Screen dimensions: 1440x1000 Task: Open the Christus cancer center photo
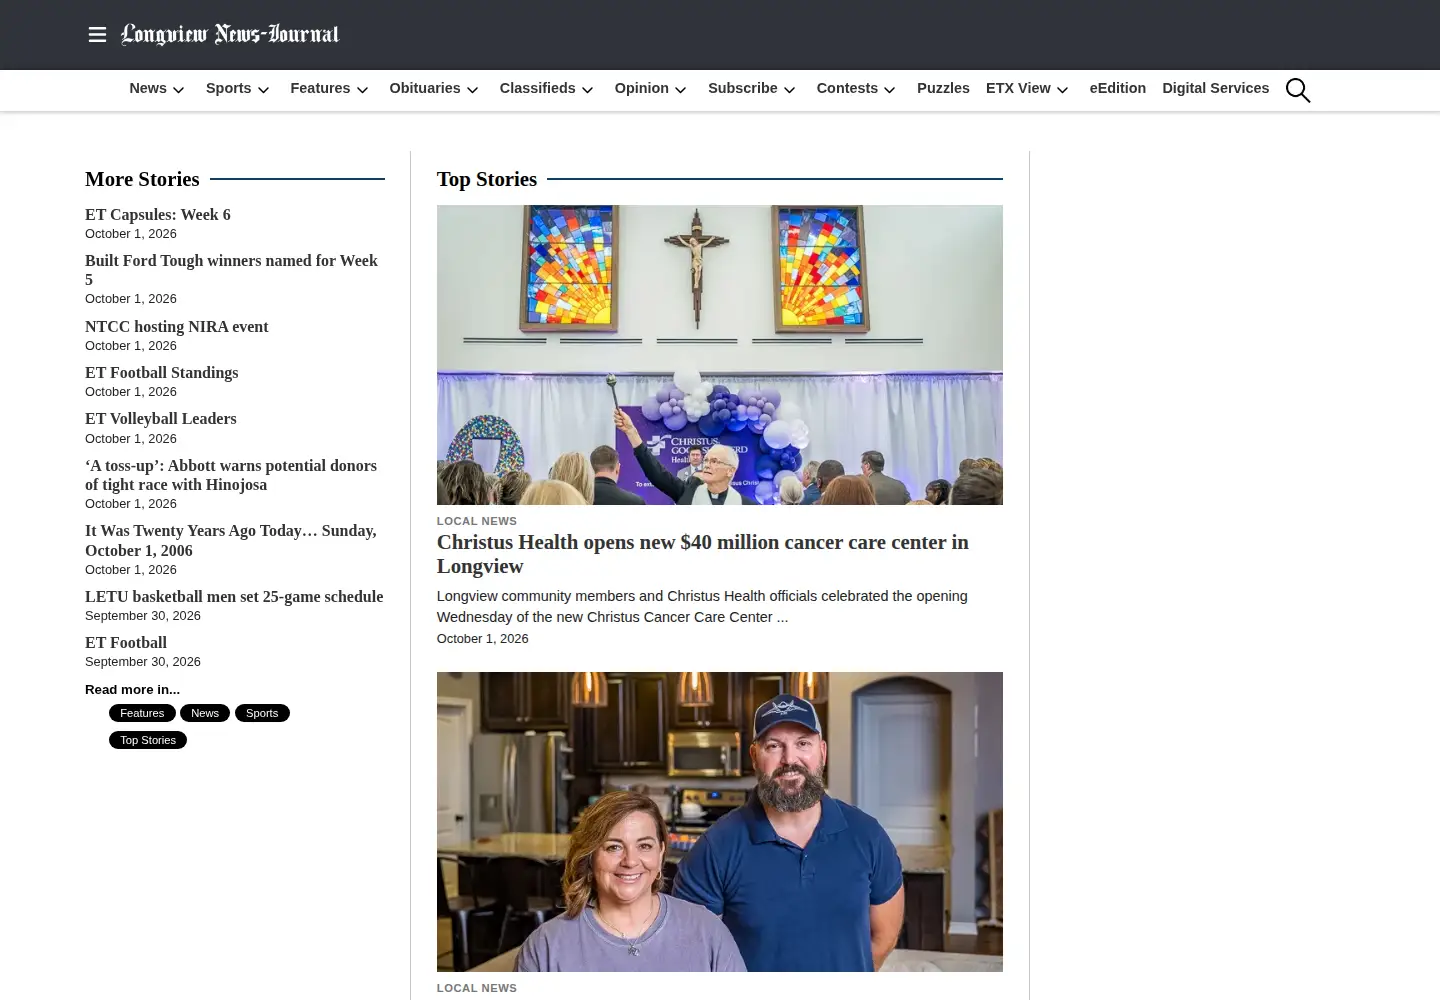click(720, 355)
